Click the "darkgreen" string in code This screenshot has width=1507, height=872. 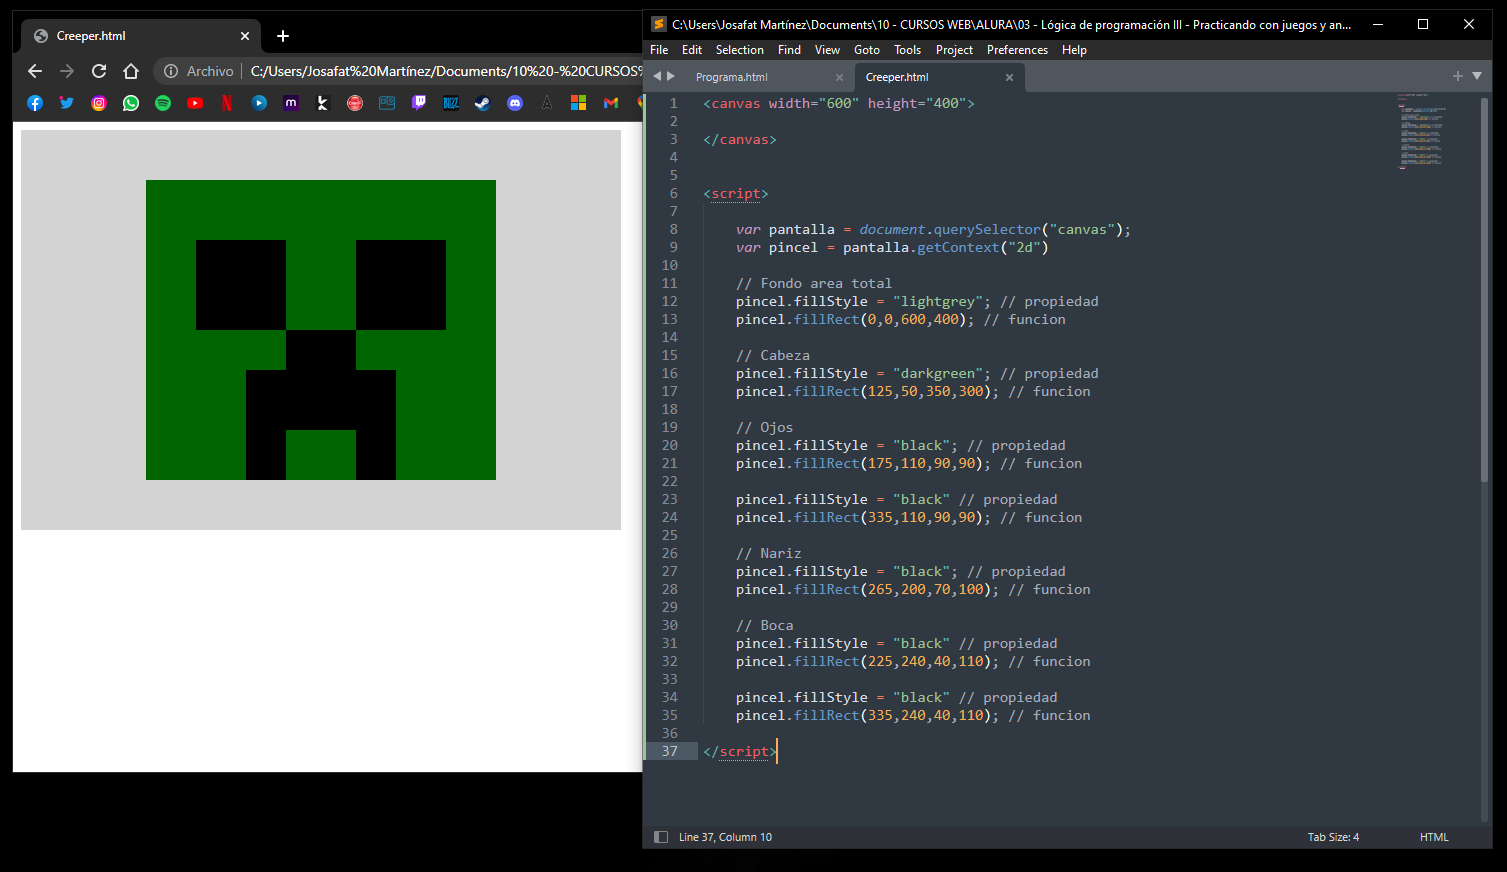point(938,373)
